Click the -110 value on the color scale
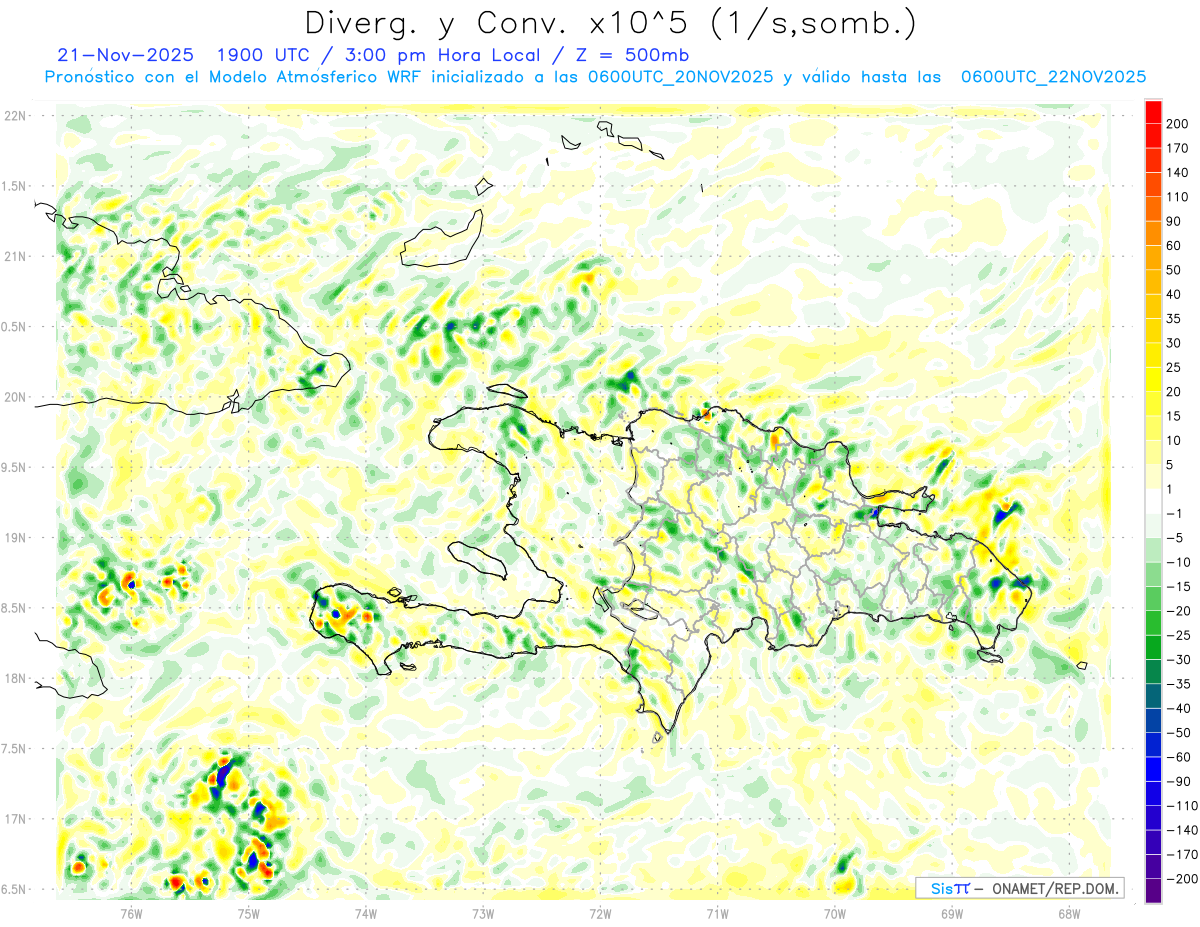This screenshot has width=1200, height=927. (x=1184, y=806)
